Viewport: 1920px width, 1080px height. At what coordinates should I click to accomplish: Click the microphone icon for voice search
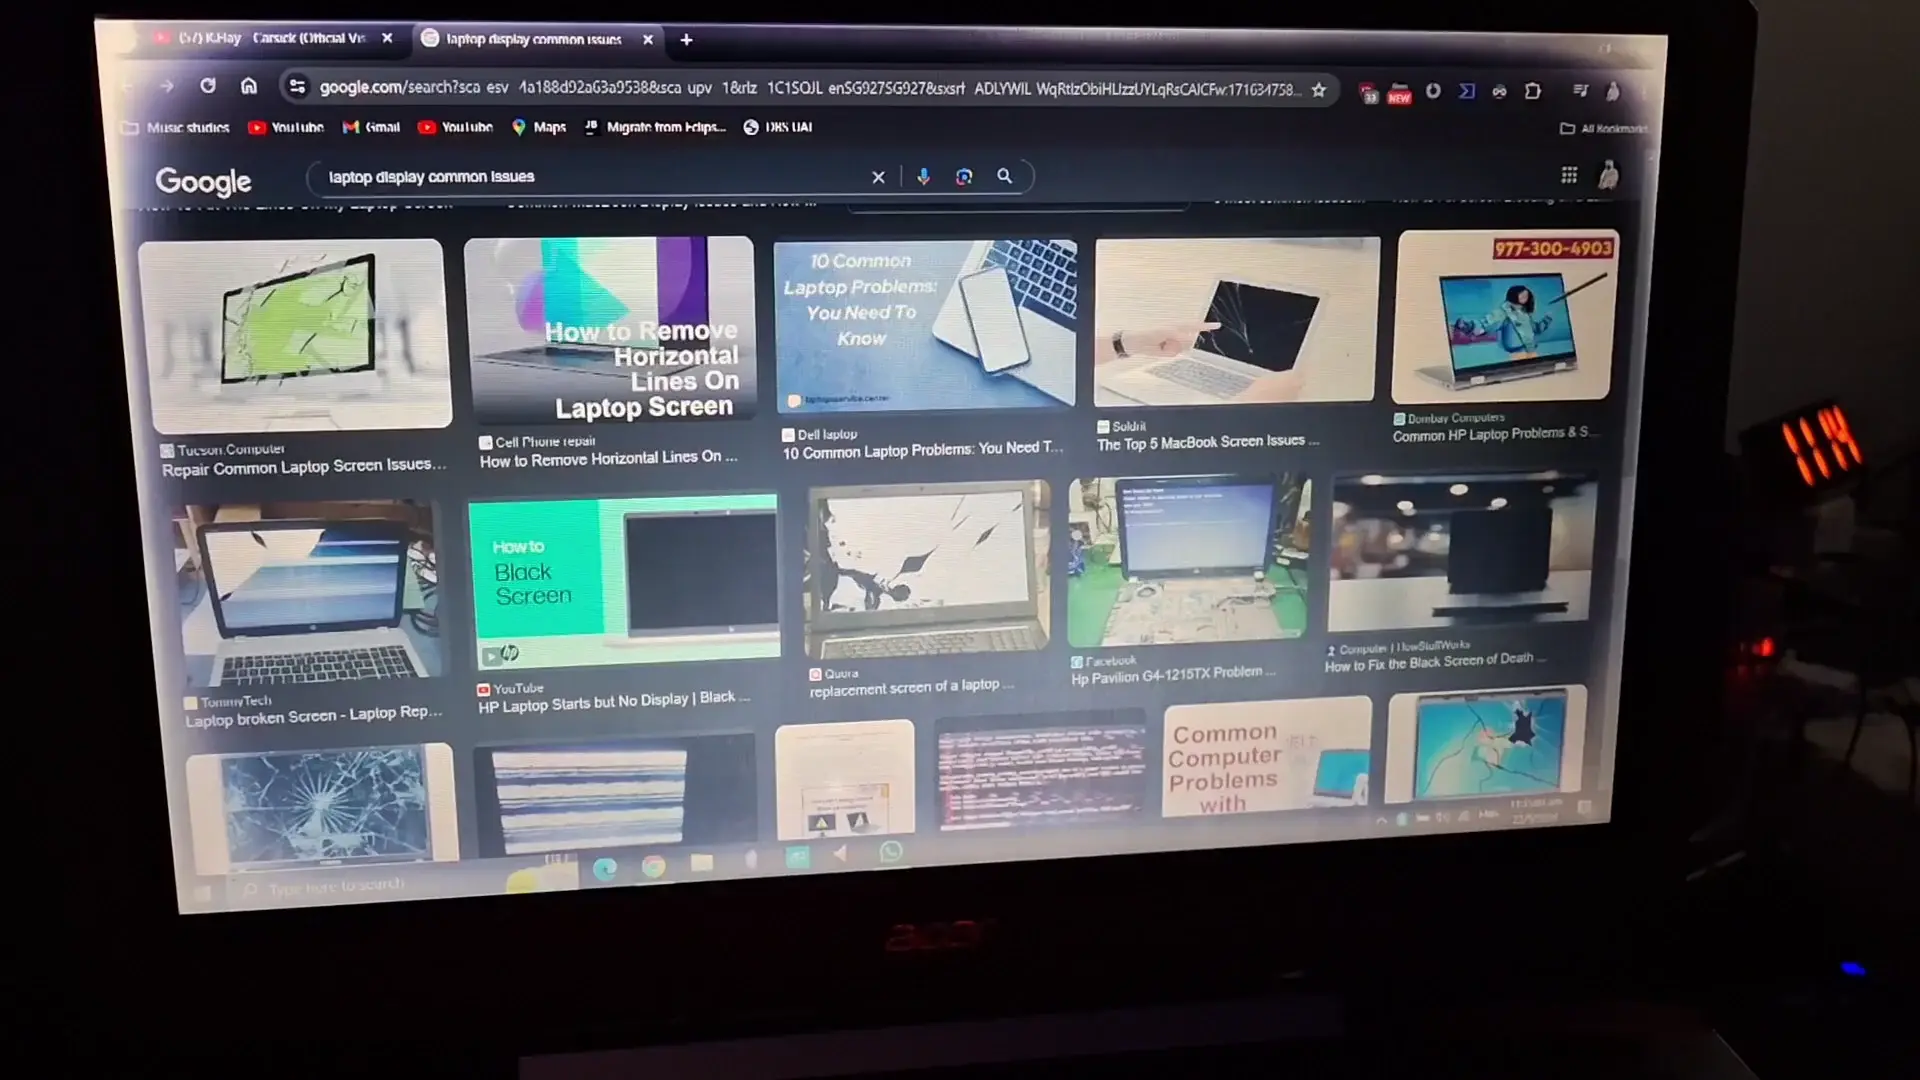point(923,177)
